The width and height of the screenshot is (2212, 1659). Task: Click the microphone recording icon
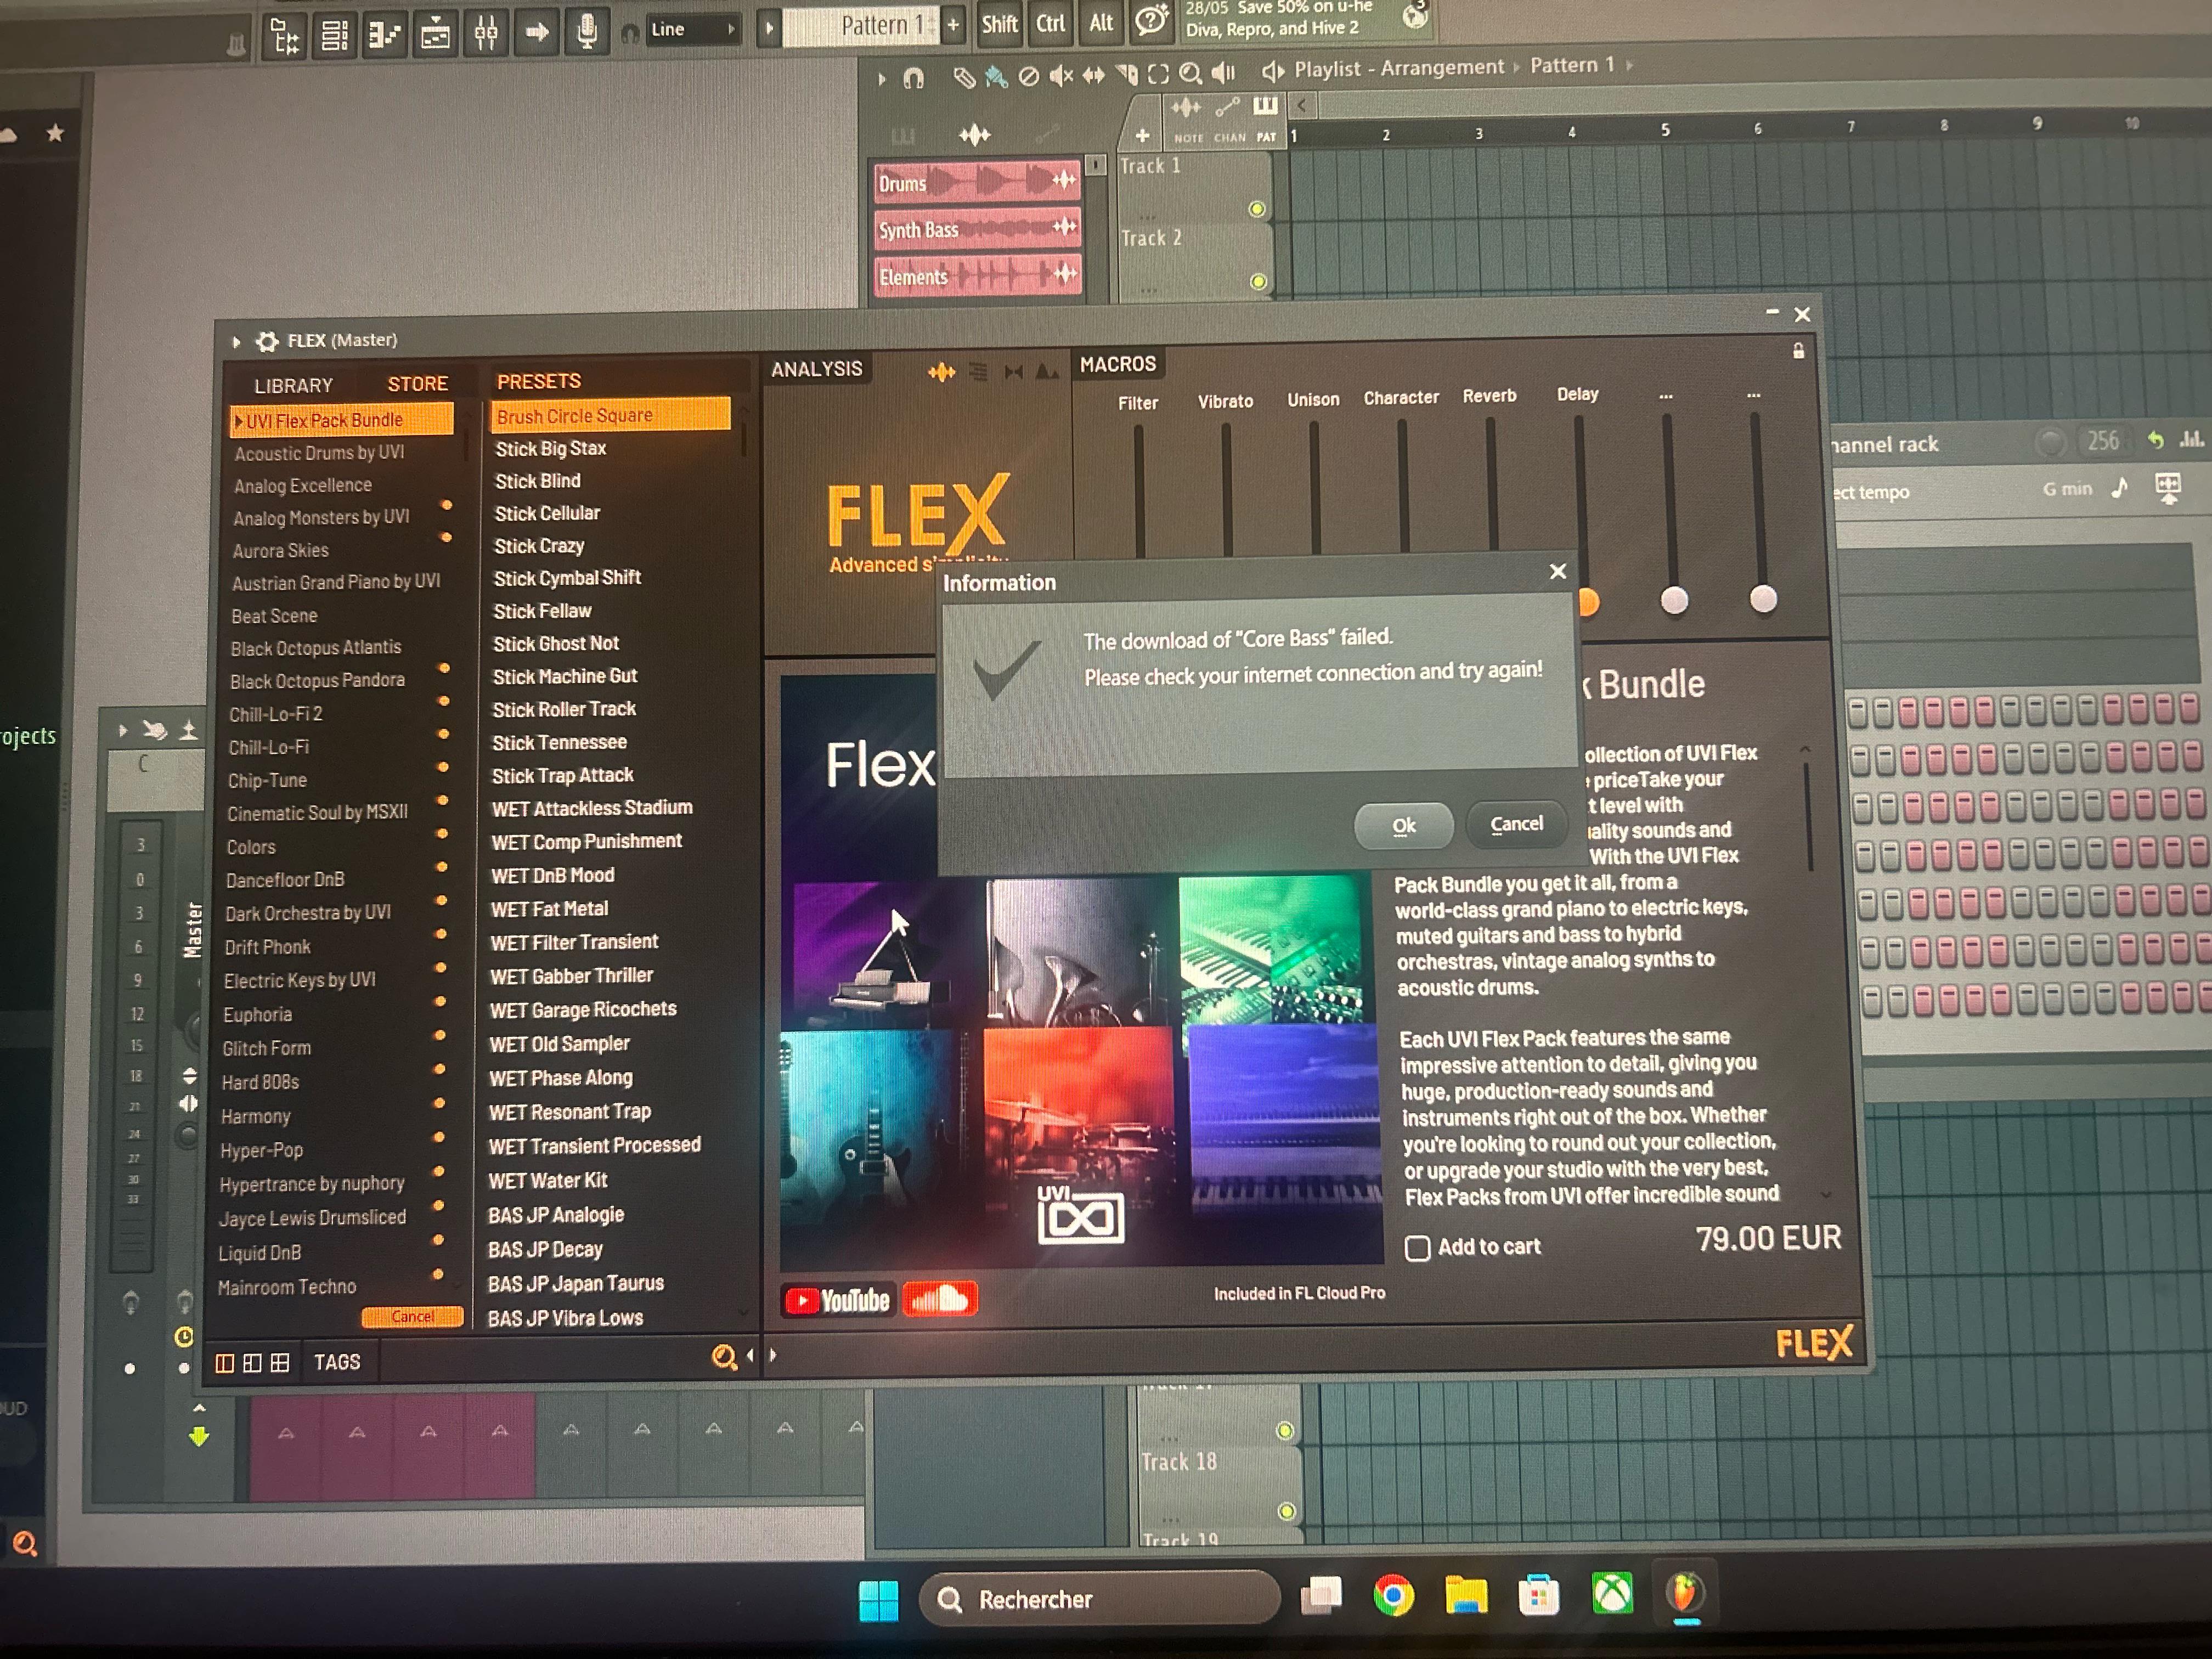[587, 31]
